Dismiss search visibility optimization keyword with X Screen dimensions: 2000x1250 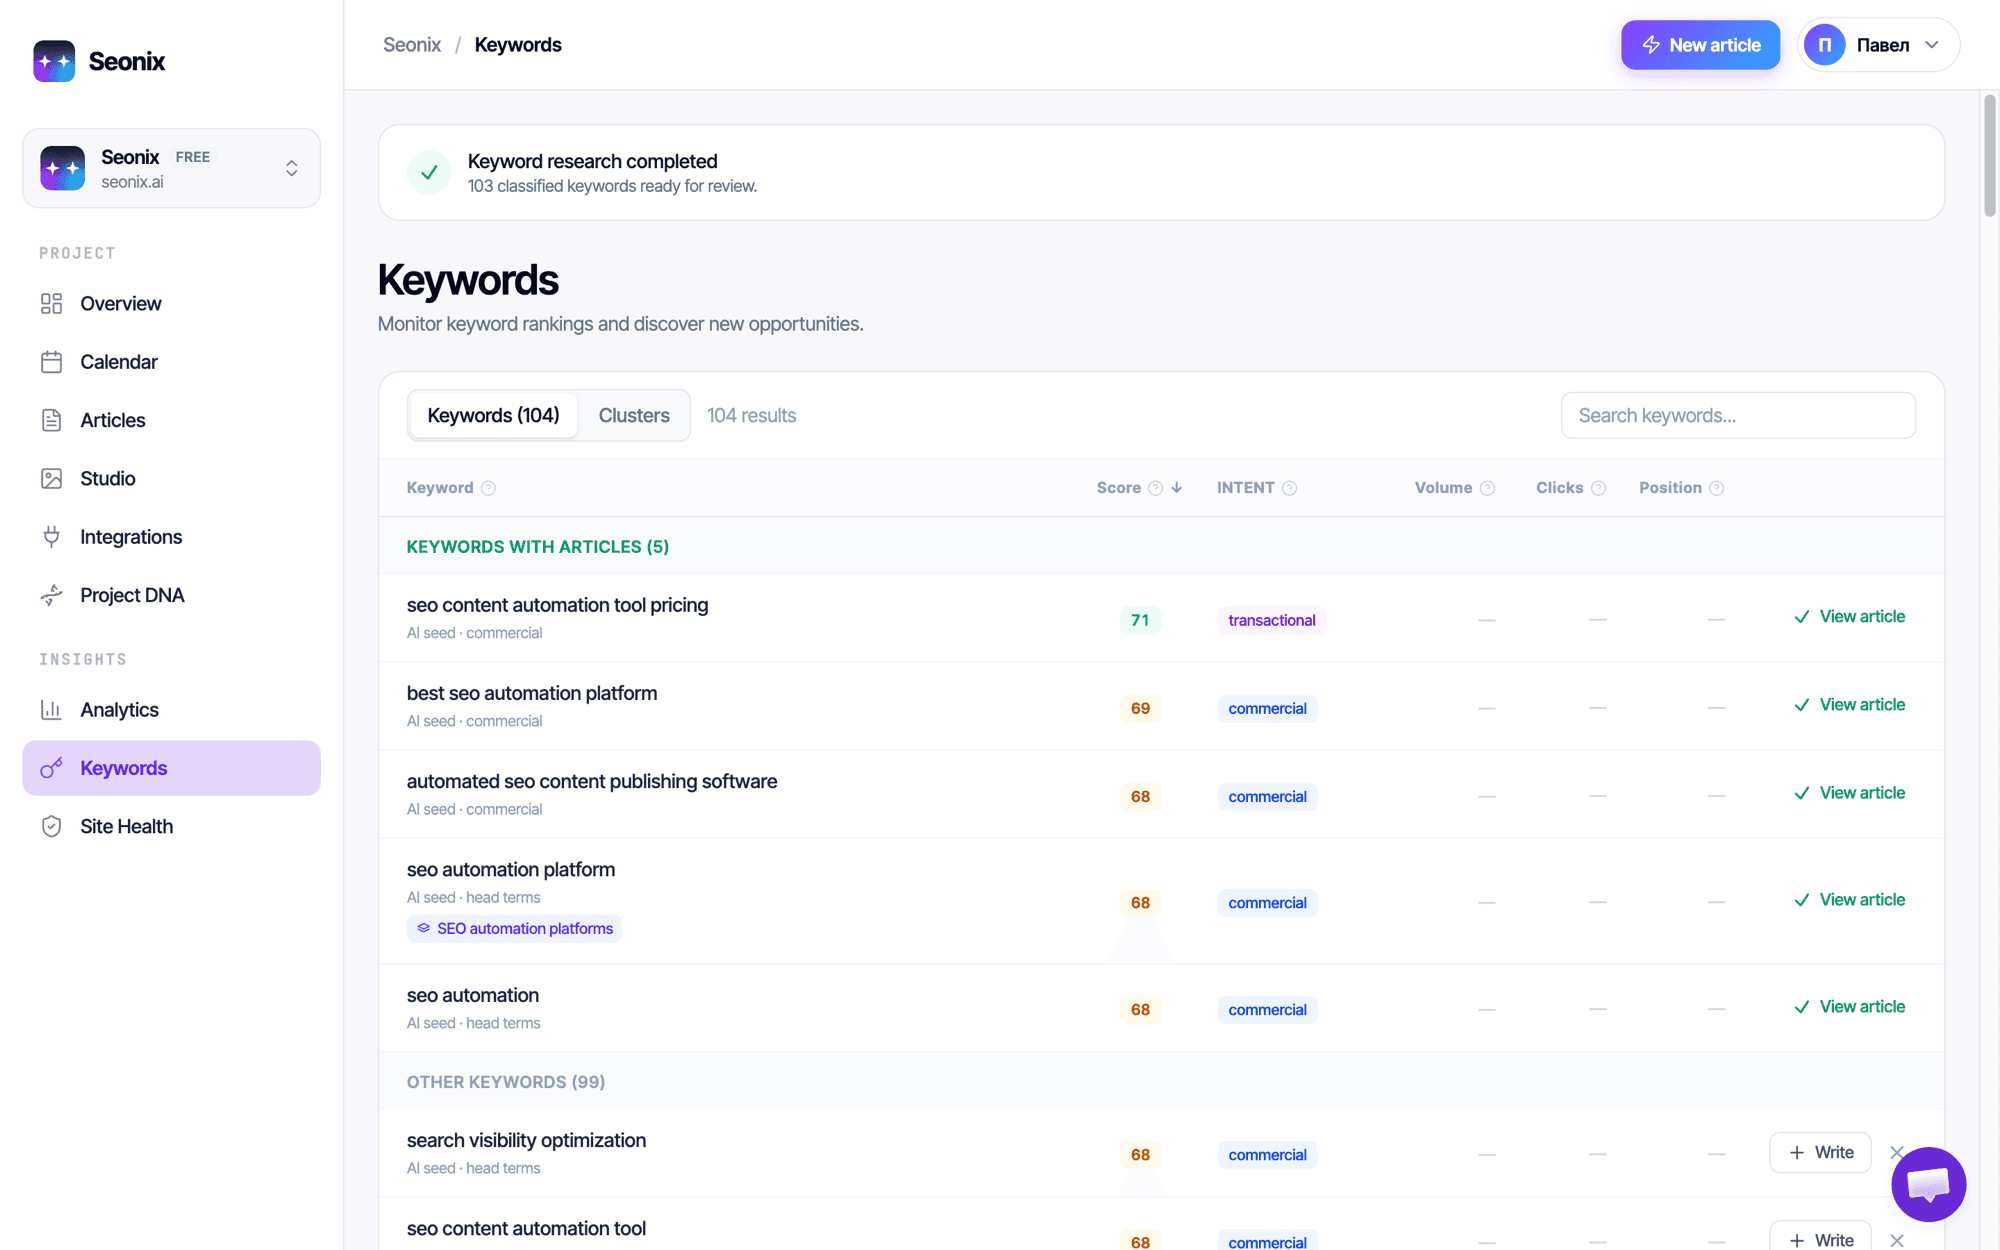pos(1896,1152)
